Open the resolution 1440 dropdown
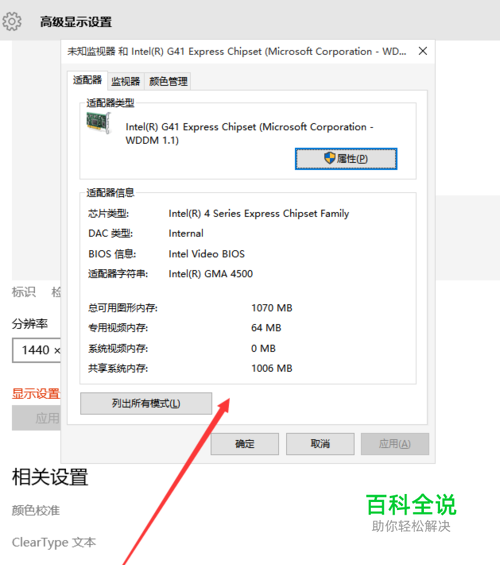This screenshot has height=565, width=500. (36, 350)
